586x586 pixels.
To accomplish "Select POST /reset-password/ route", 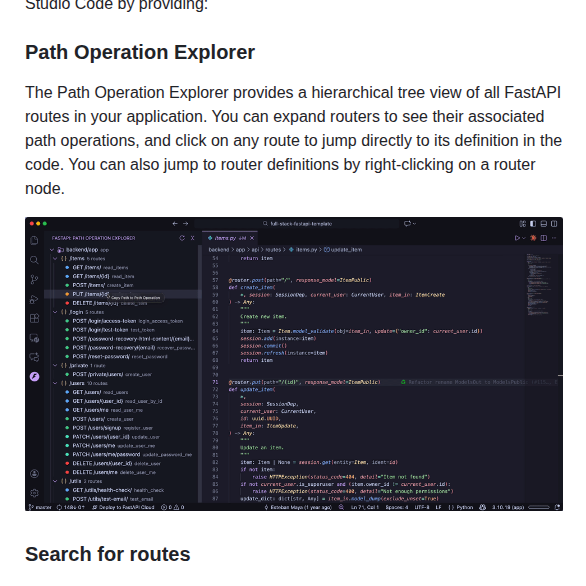I will [x=123, y=357].
